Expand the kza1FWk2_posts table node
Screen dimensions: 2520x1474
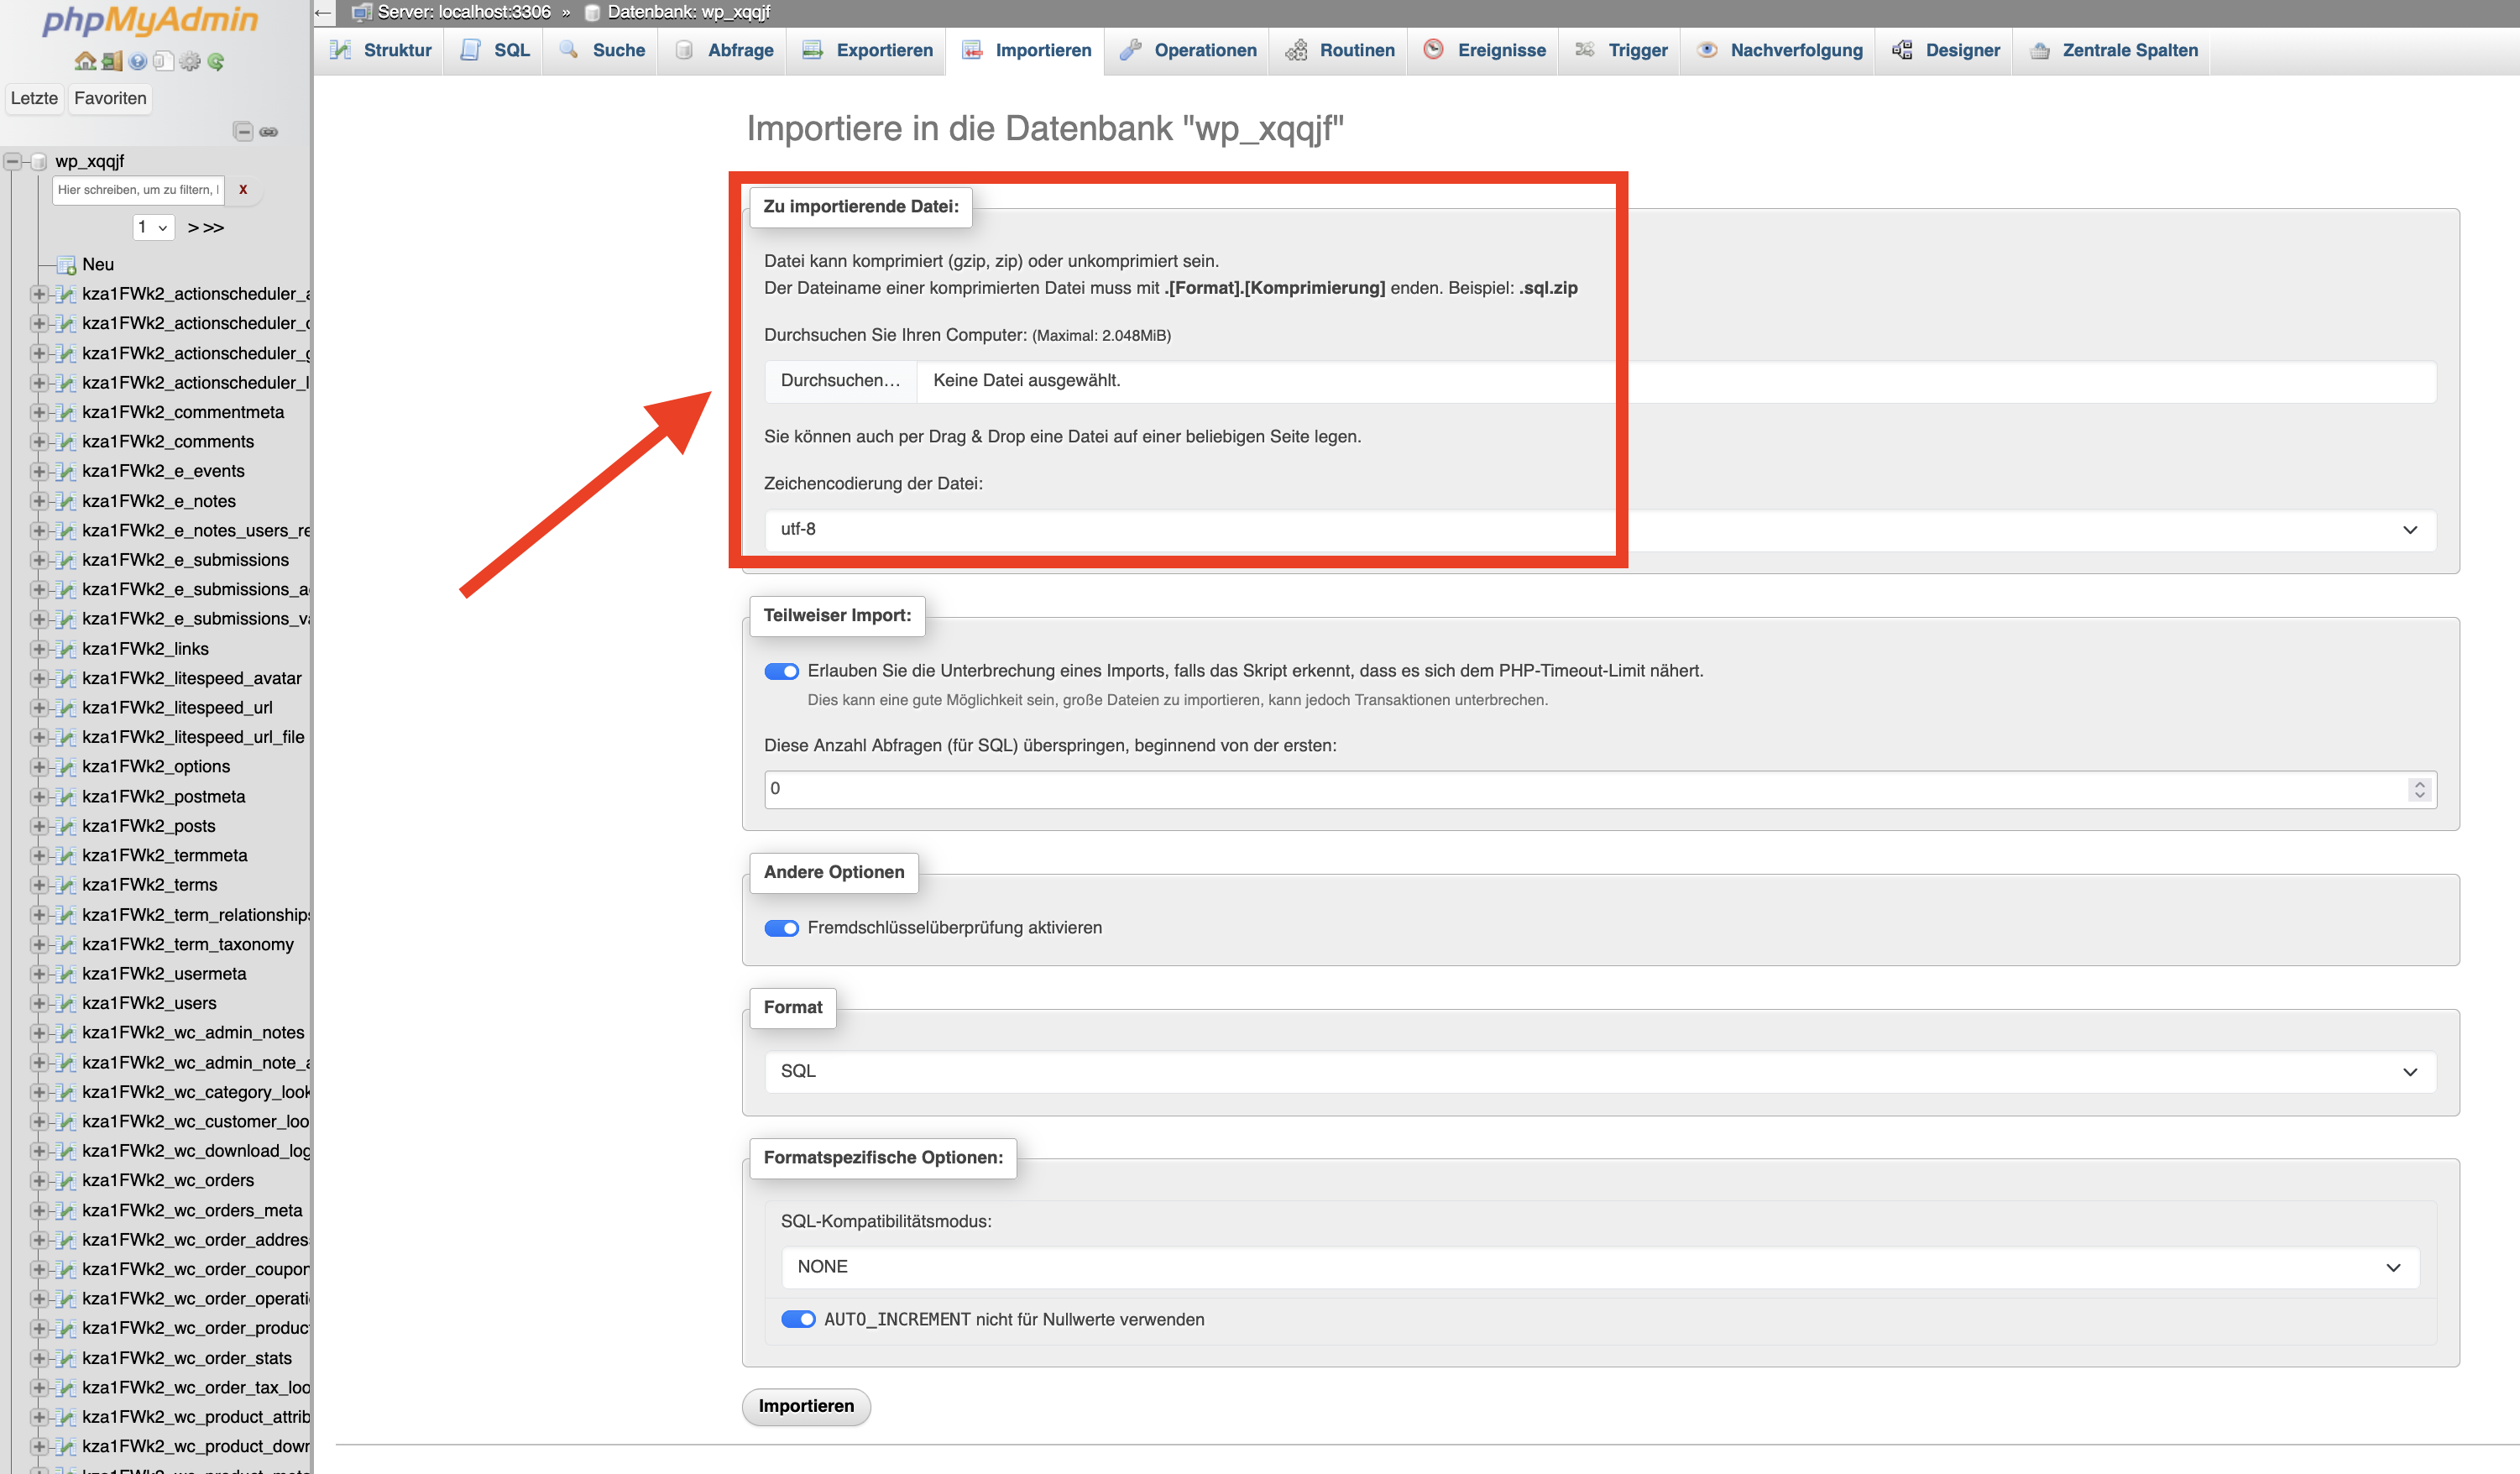pyautogui.click(x=38, y=826)
